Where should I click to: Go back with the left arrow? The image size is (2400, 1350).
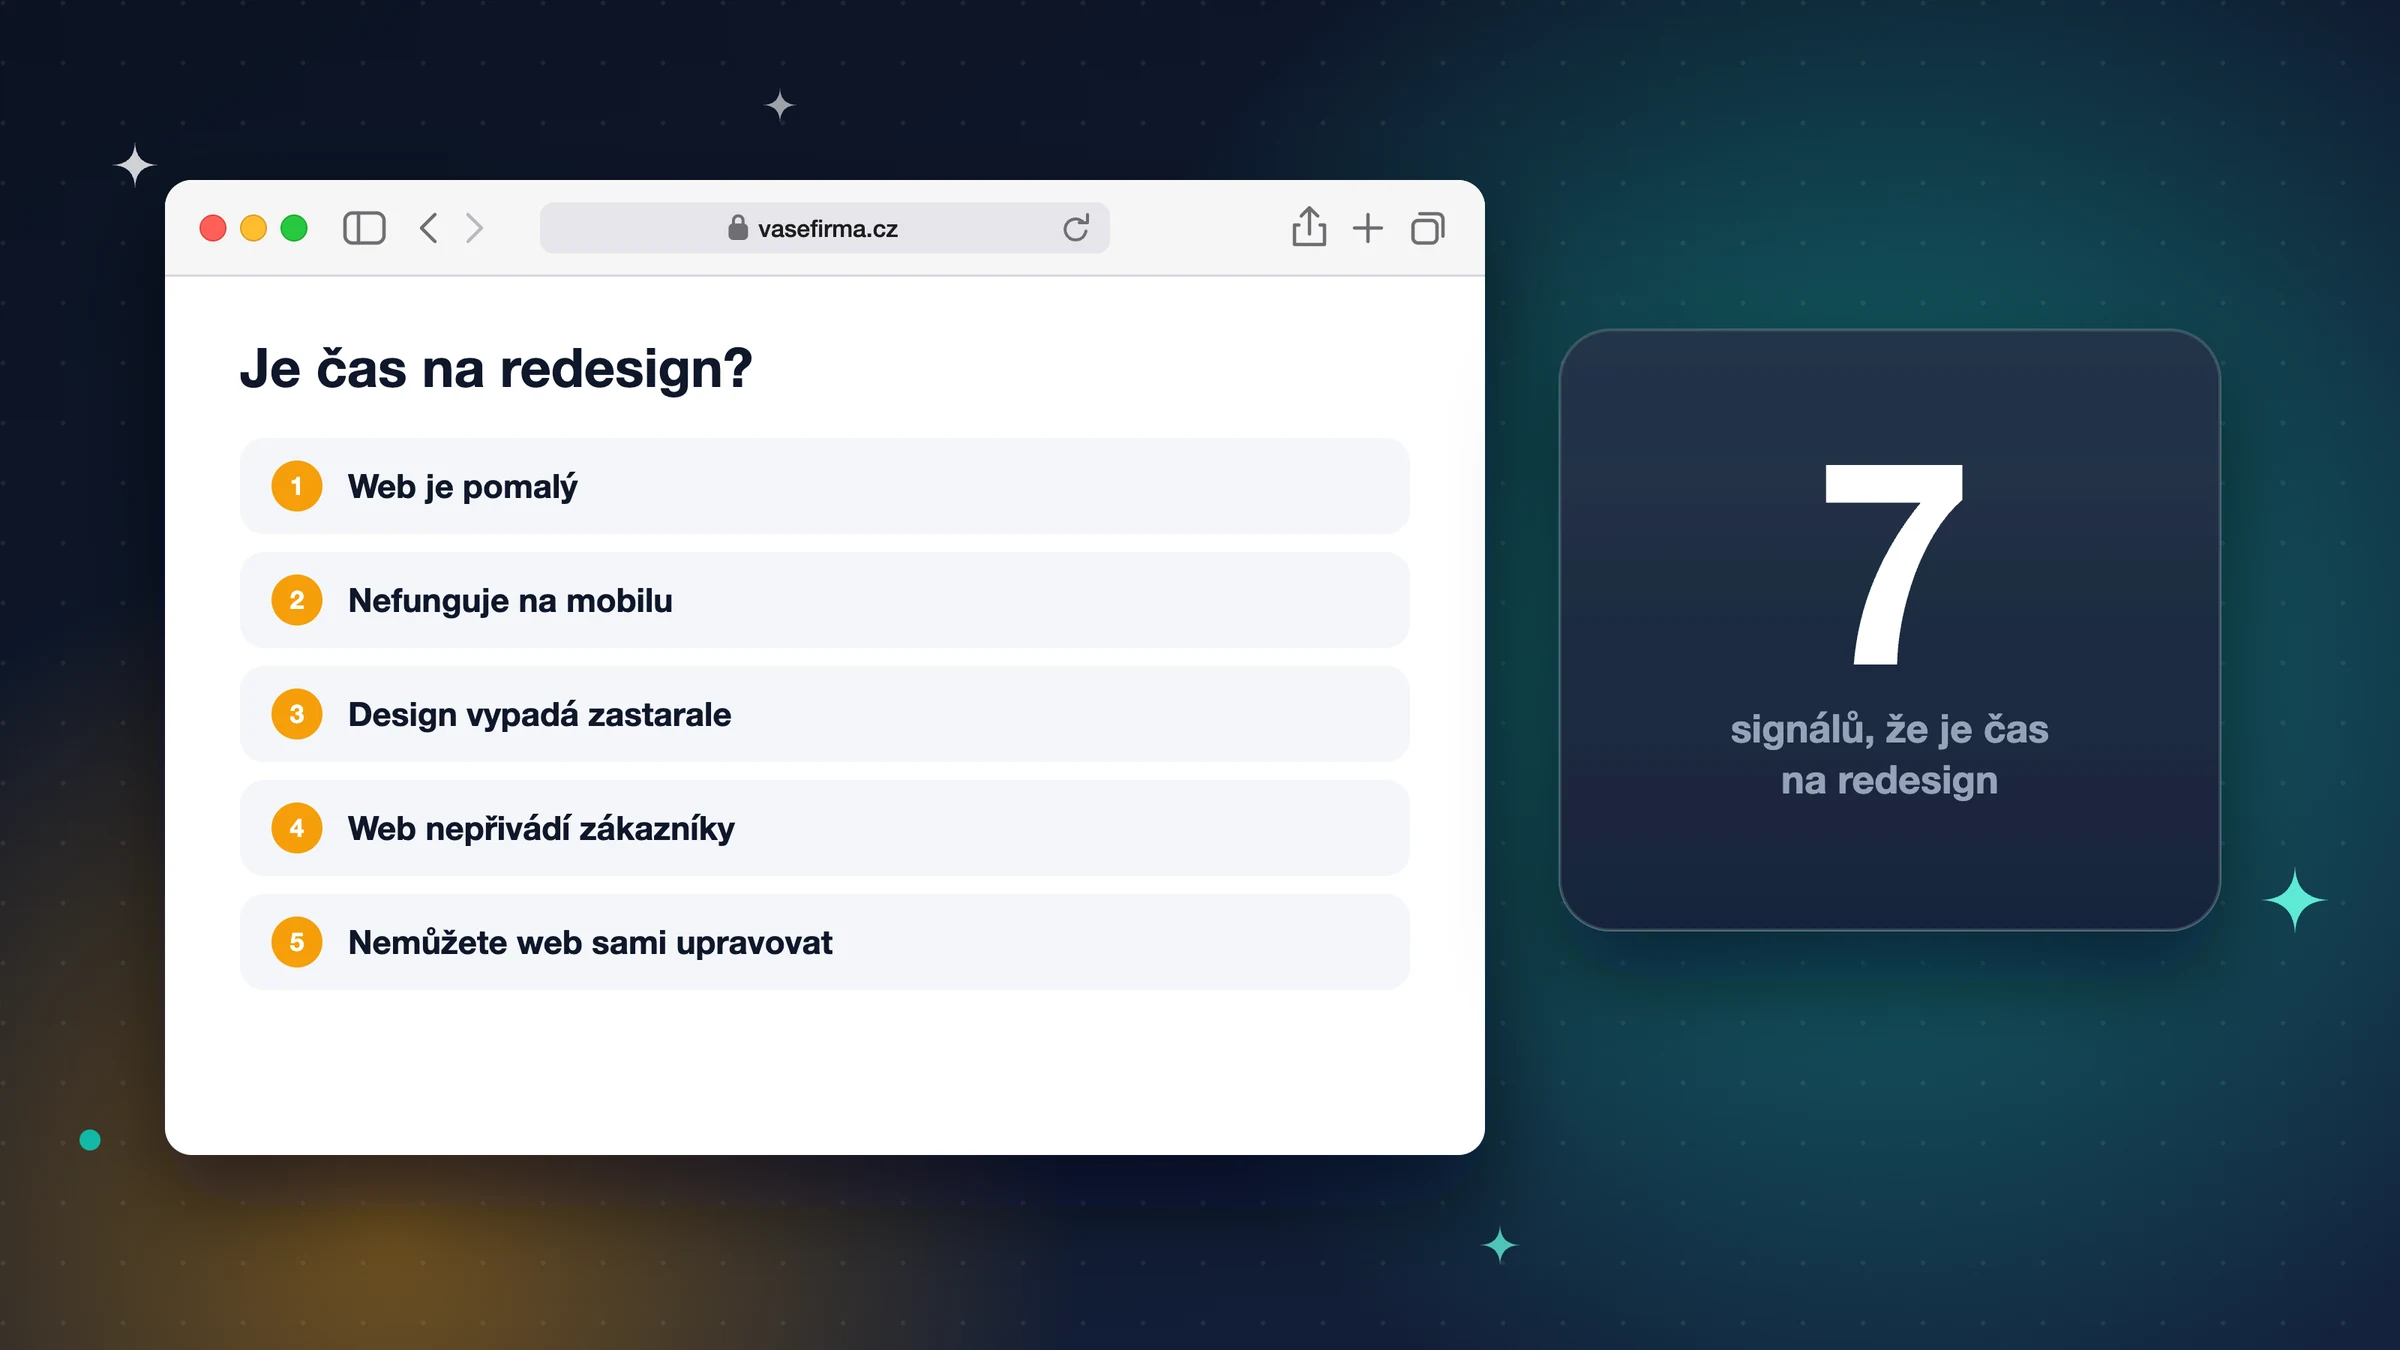[x=429, y=228]
